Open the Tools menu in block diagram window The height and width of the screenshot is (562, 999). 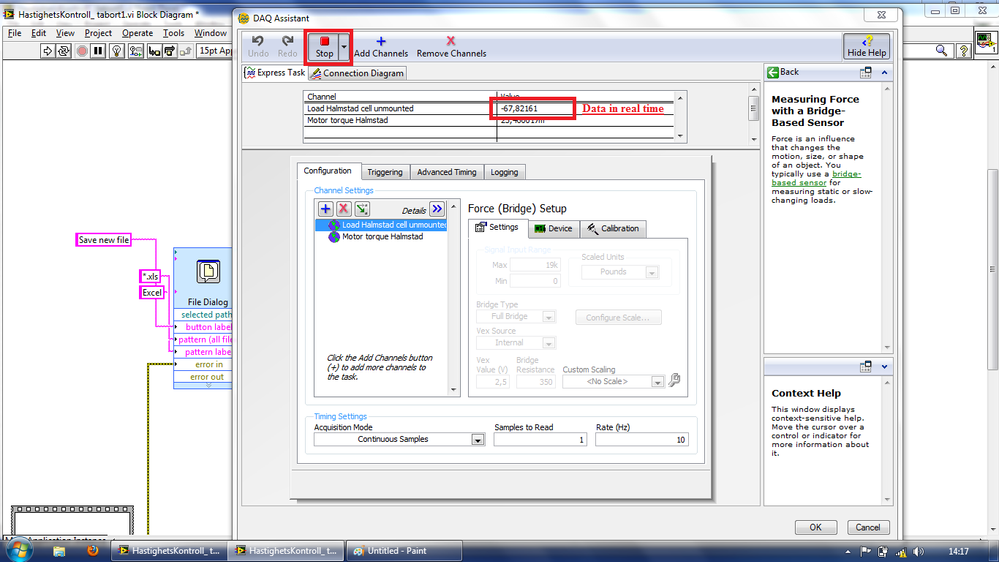(x=173, y=33)
